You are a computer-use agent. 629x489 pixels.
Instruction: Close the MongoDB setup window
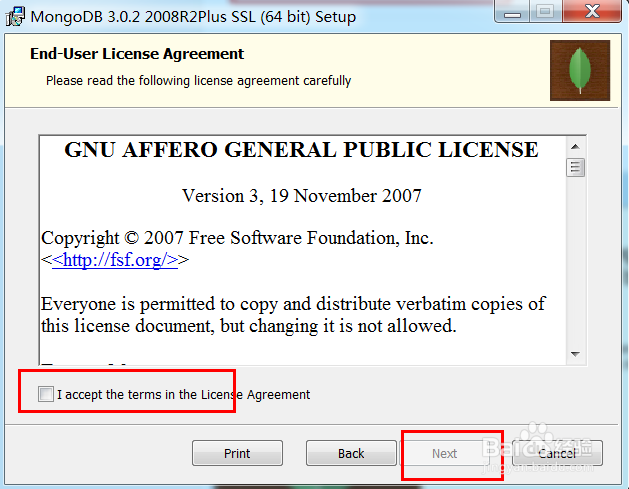click(592, 11)
